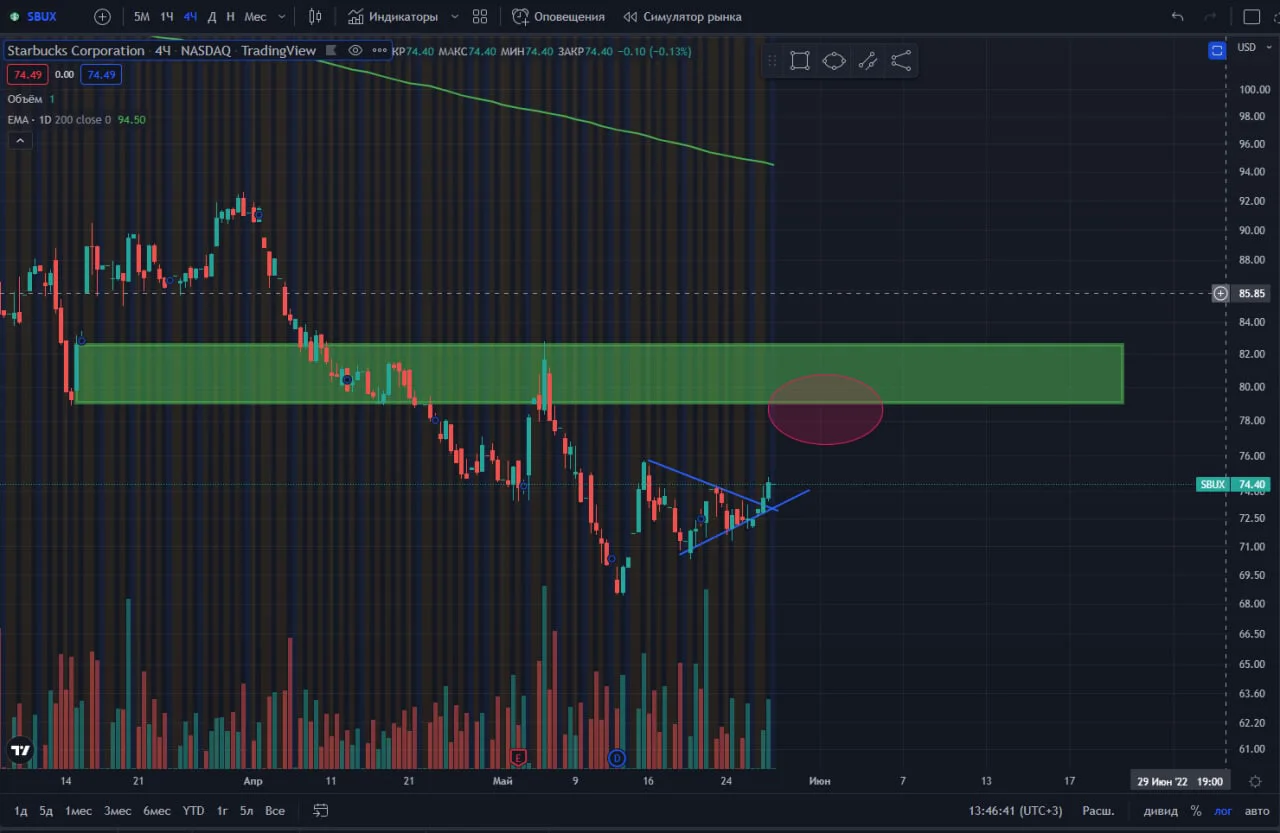Set date range to YTD
The width and height of the screenshot is (1280, 833).
pyautogui.click(x=193, y=811)
